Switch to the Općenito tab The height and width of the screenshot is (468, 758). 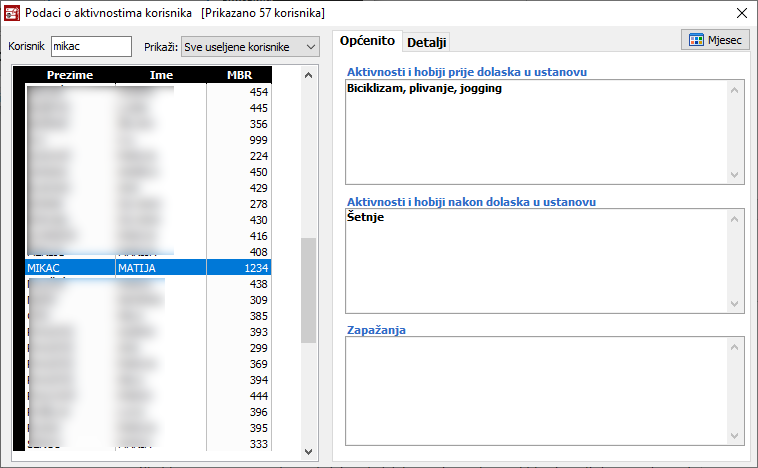tap(367, 41)
